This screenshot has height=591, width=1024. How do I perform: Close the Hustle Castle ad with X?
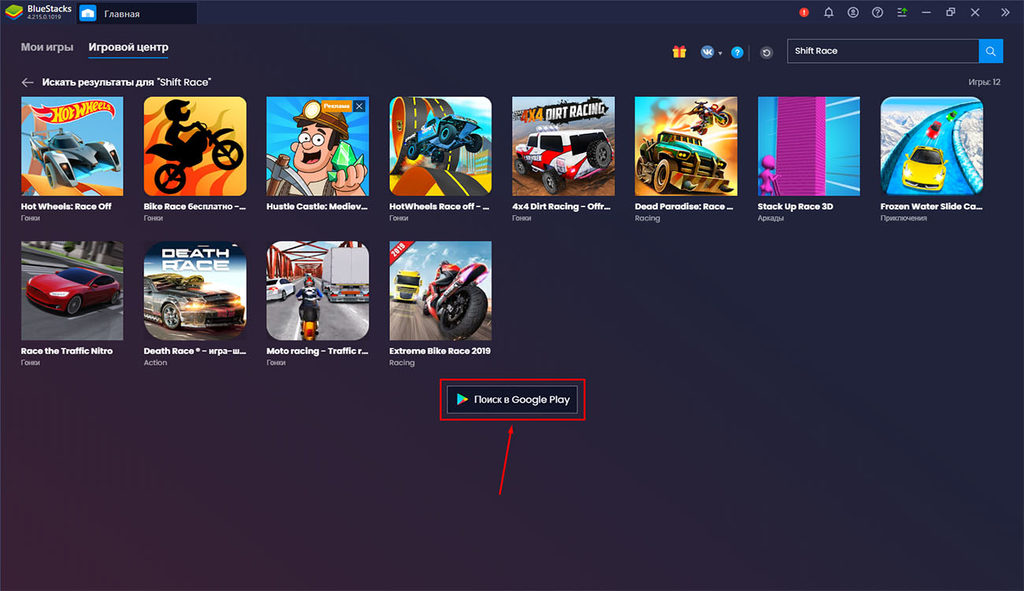359,106
